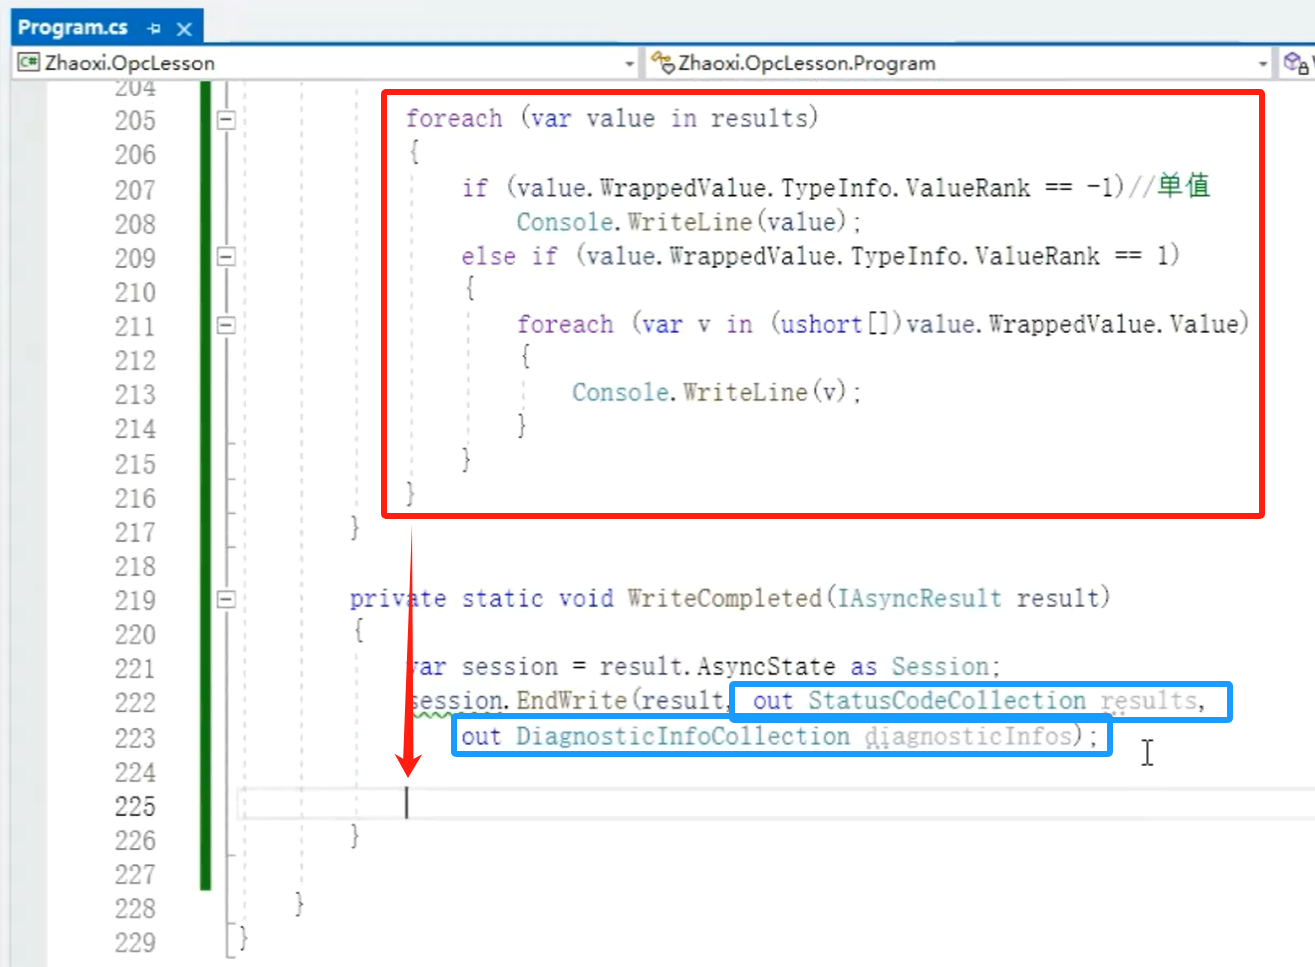
Task: Click the IAsyncResult type in method signature
Action: click(918, 598)
